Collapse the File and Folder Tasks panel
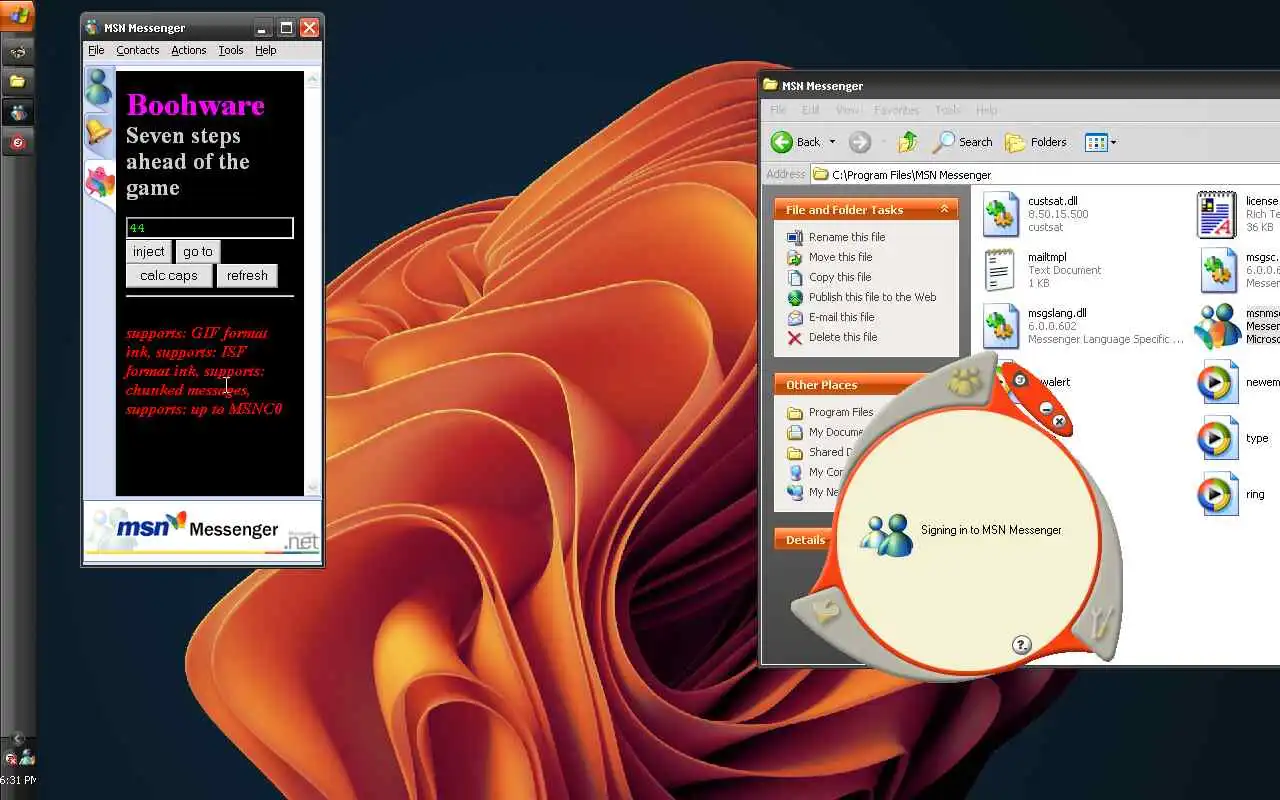Image resolution: width=1280 pixels, height=800 pixels. (944, 209)
